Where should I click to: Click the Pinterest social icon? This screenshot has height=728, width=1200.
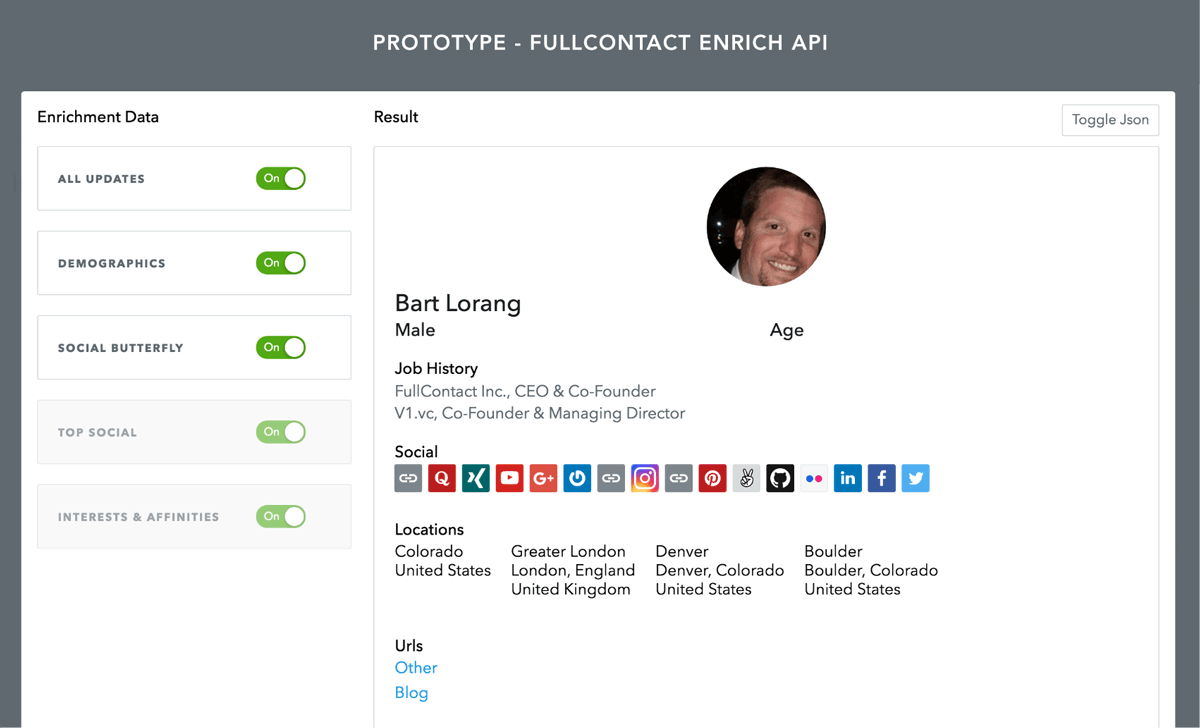713,478
